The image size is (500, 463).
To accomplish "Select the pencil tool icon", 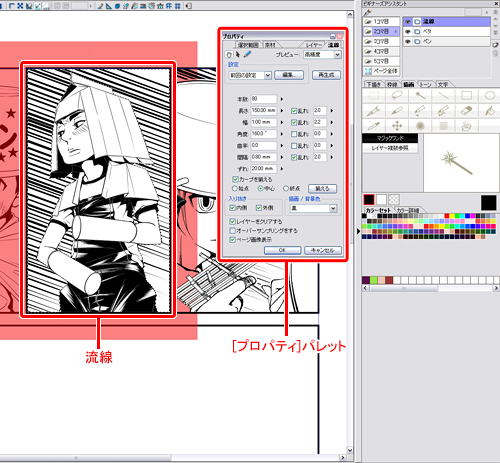I will pyautogui.click(x=397, y=111).
